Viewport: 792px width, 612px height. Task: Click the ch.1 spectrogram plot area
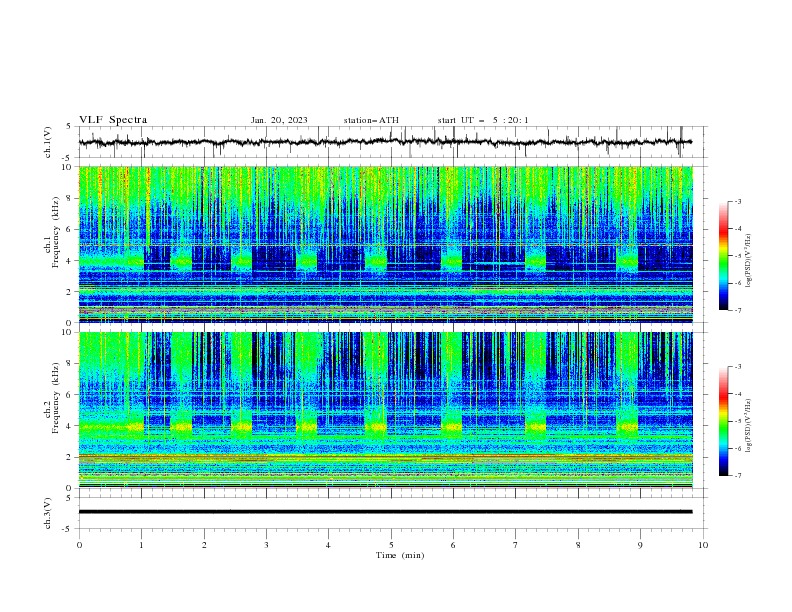coord(385,244)
